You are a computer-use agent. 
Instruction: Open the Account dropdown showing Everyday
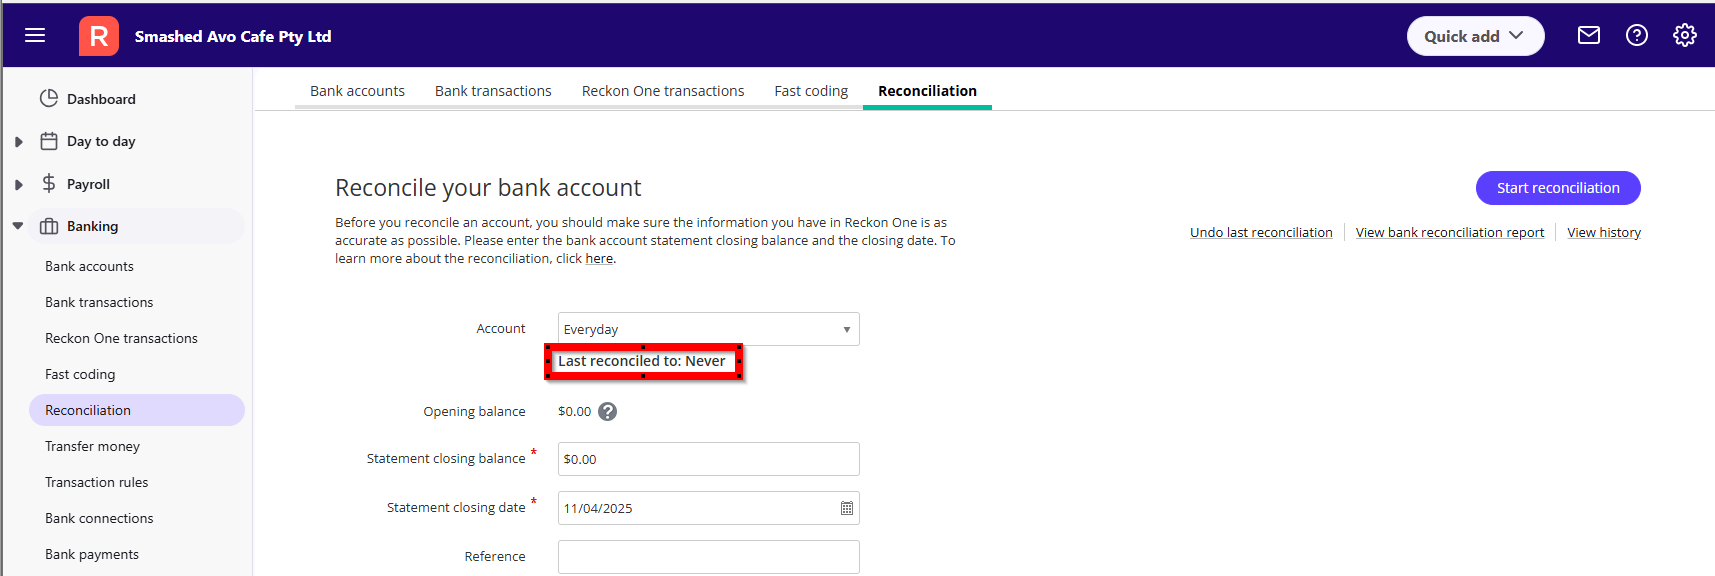click(708, 329)
